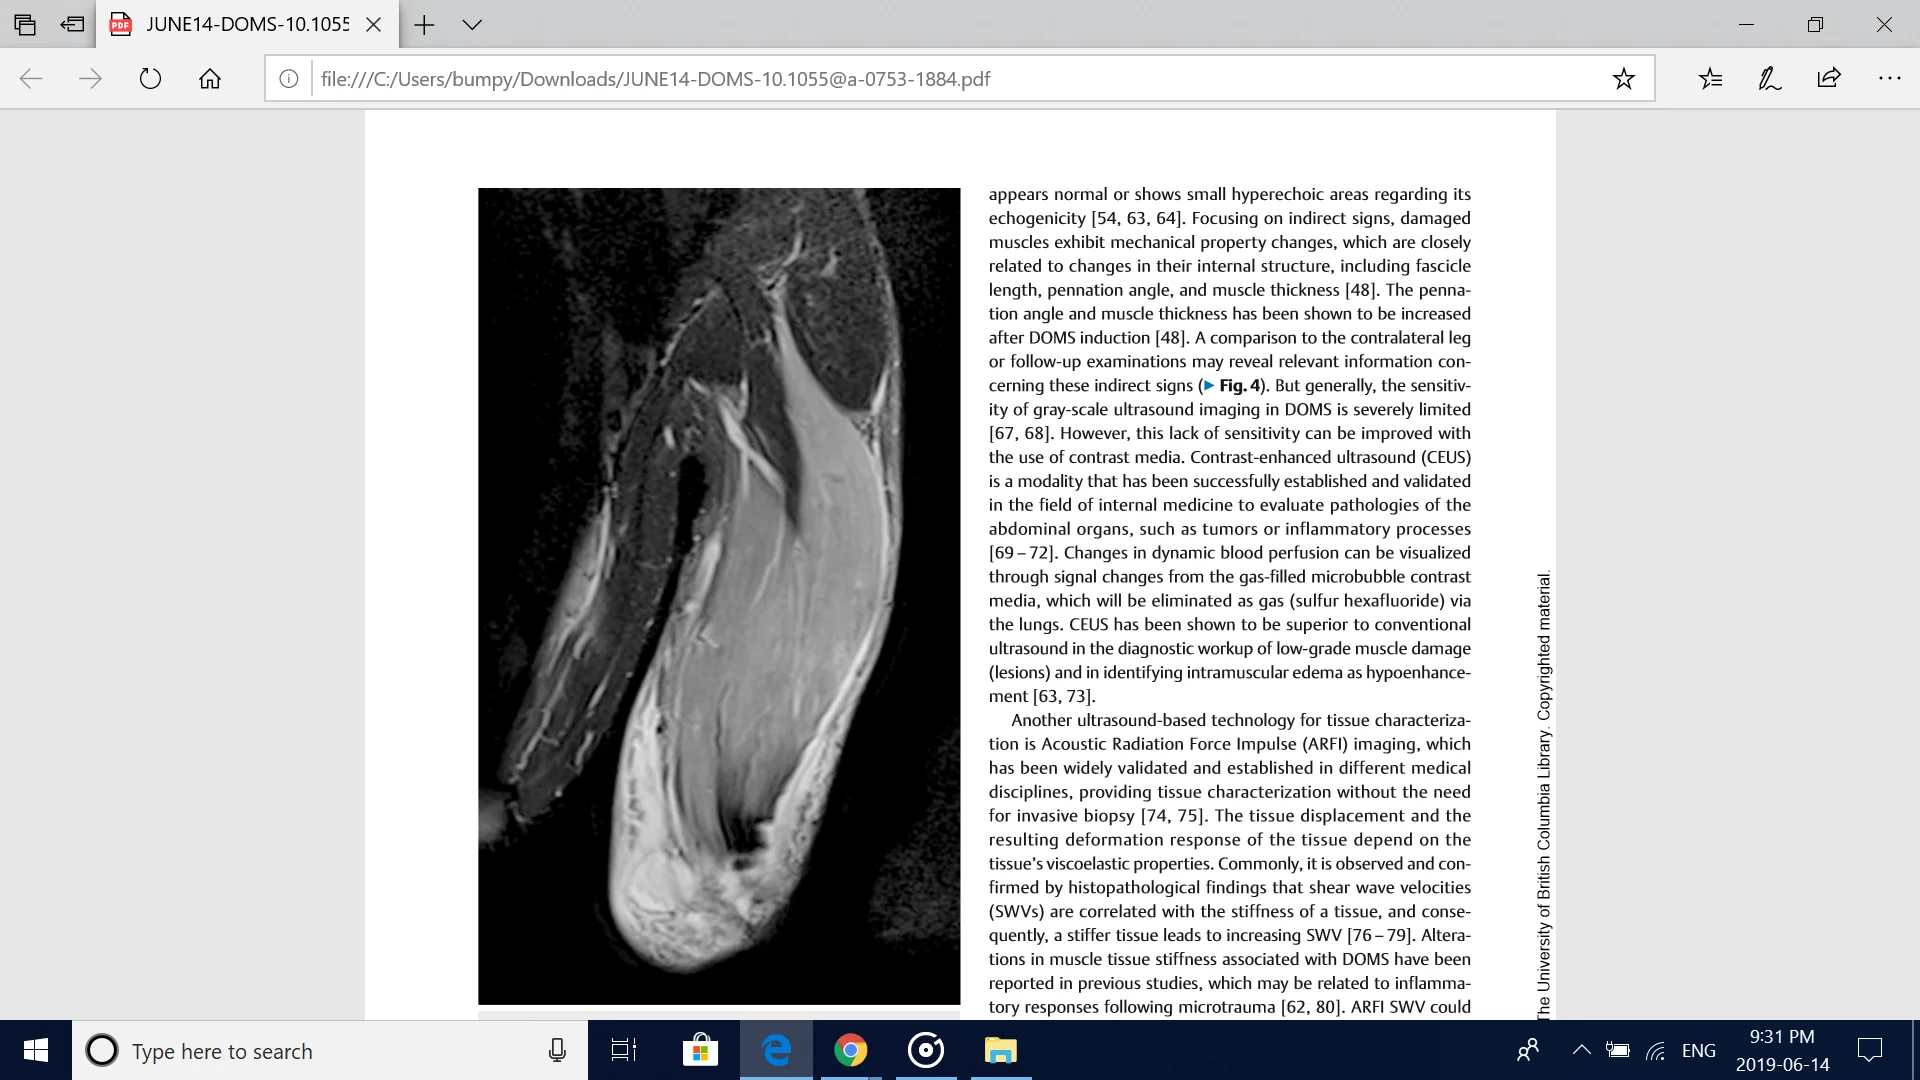Open the People icon in system tray
This screenshot has height=1080, width=1920.
coord(1528,1051)
